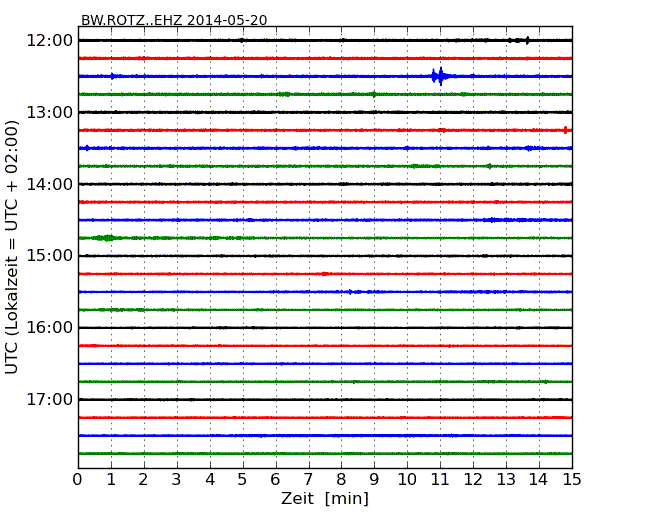Click the x-axis tick label 12
The height and width of the screenshot is (520, 650).
click(473, 479)
